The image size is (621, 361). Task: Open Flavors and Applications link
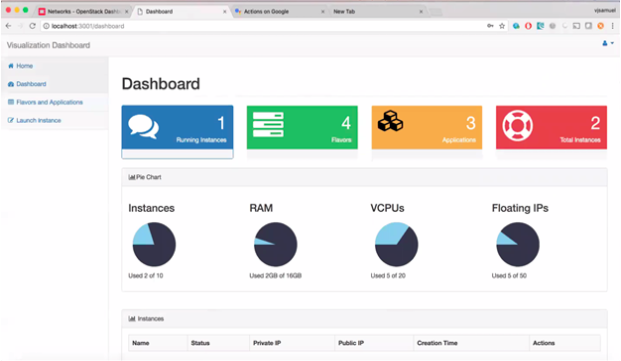coord(50,102)
